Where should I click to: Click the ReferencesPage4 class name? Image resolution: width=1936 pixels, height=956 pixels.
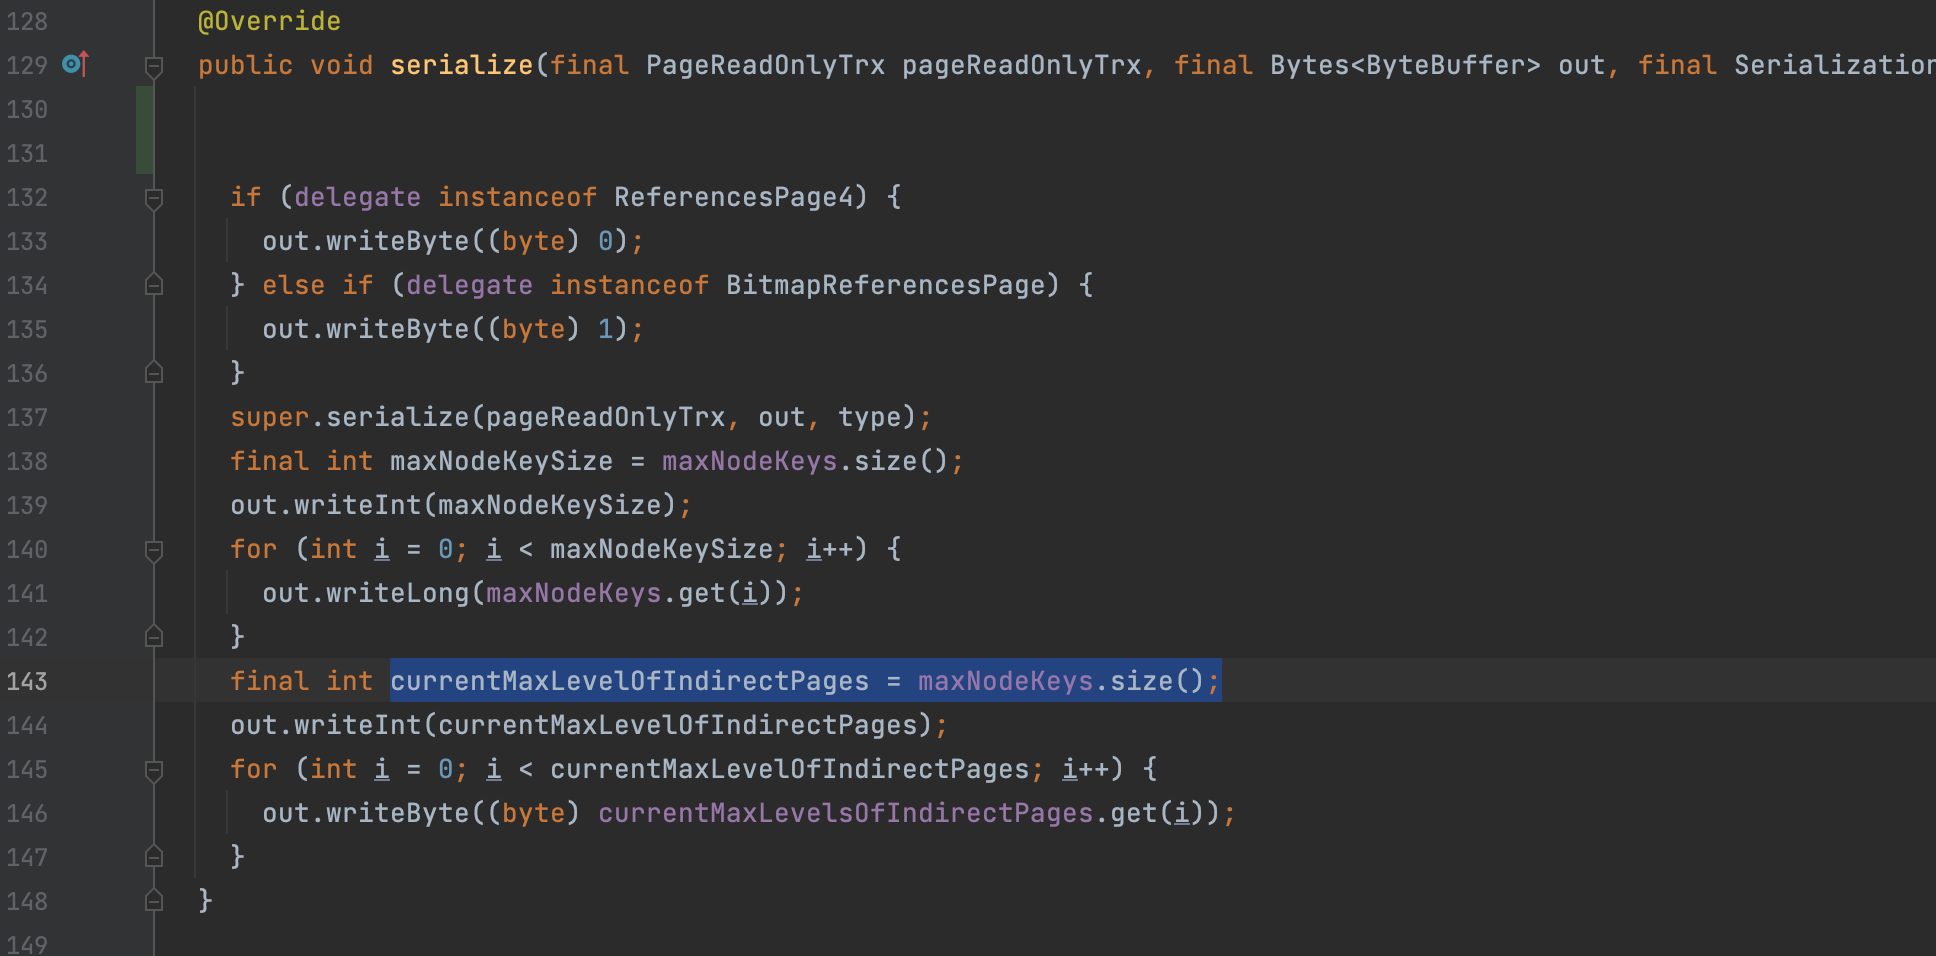[x=734, y=197]
